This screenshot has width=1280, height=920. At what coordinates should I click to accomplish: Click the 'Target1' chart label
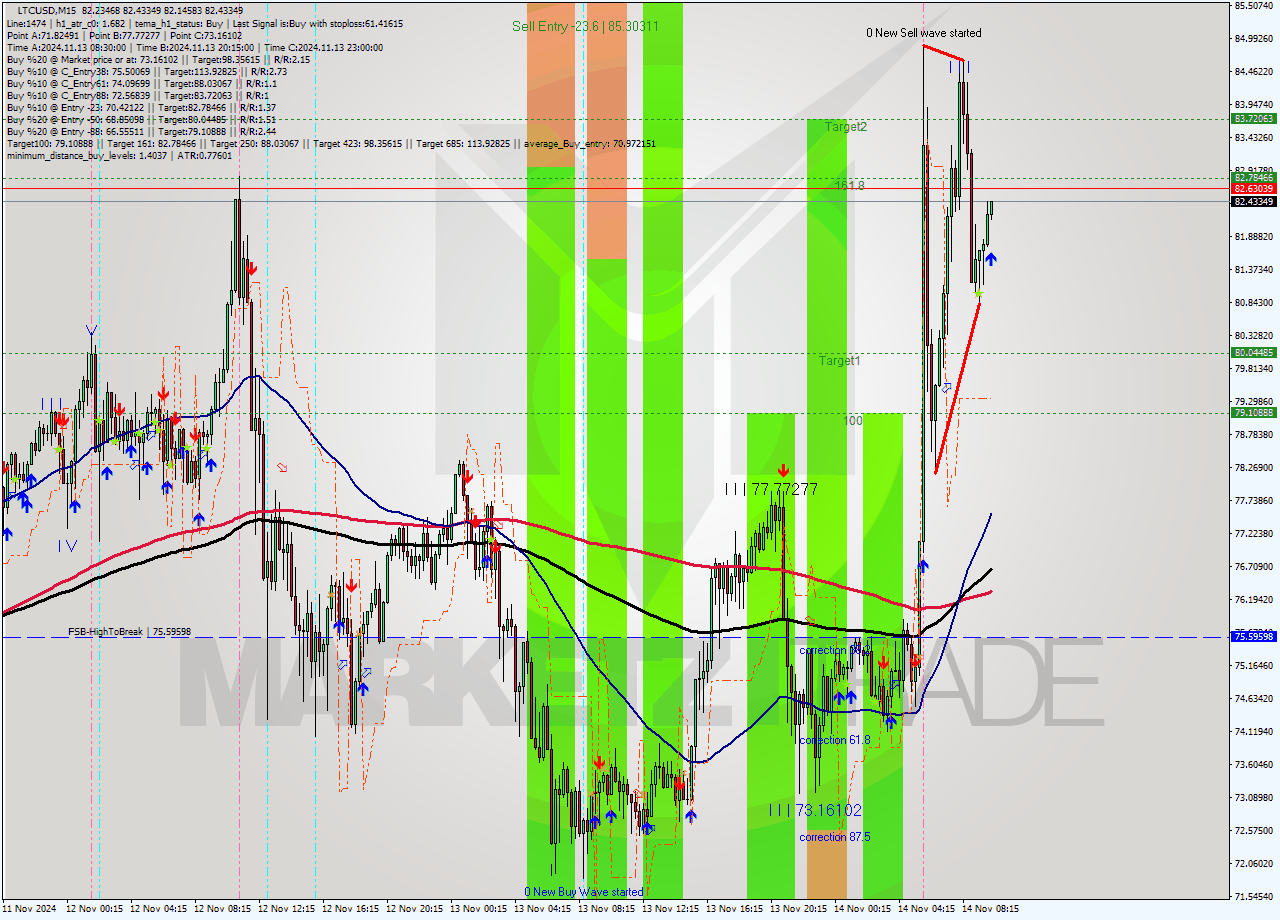(839, 361)
